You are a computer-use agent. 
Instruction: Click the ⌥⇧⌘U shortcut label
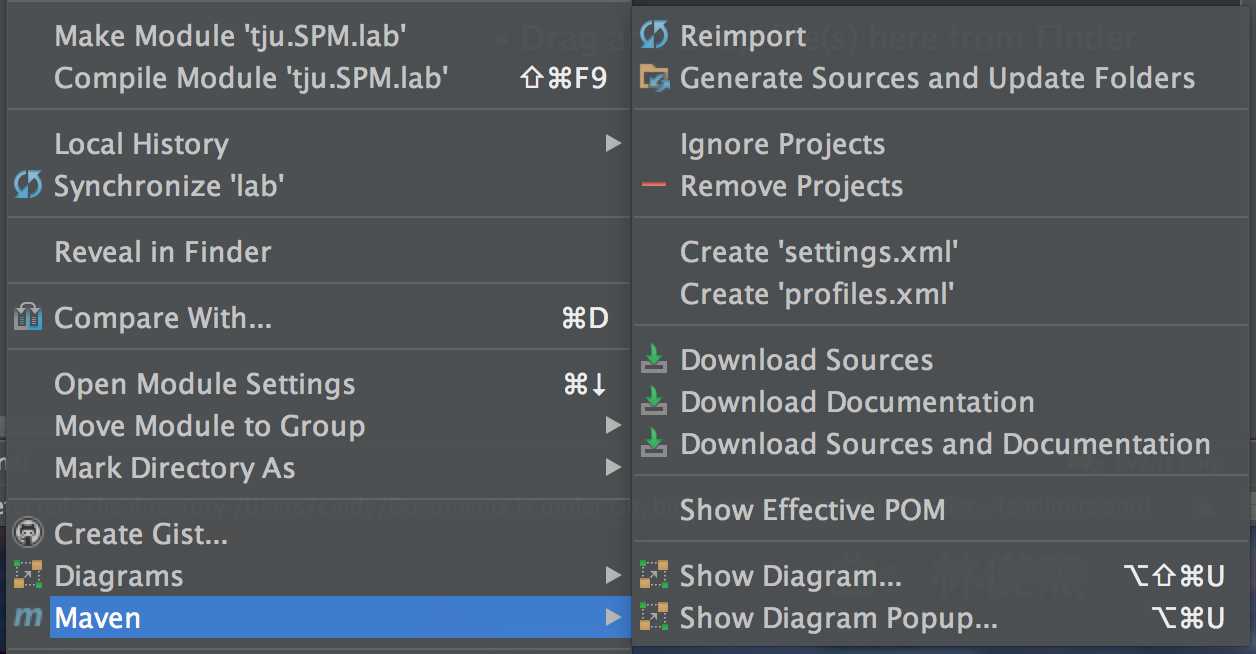1174,576
